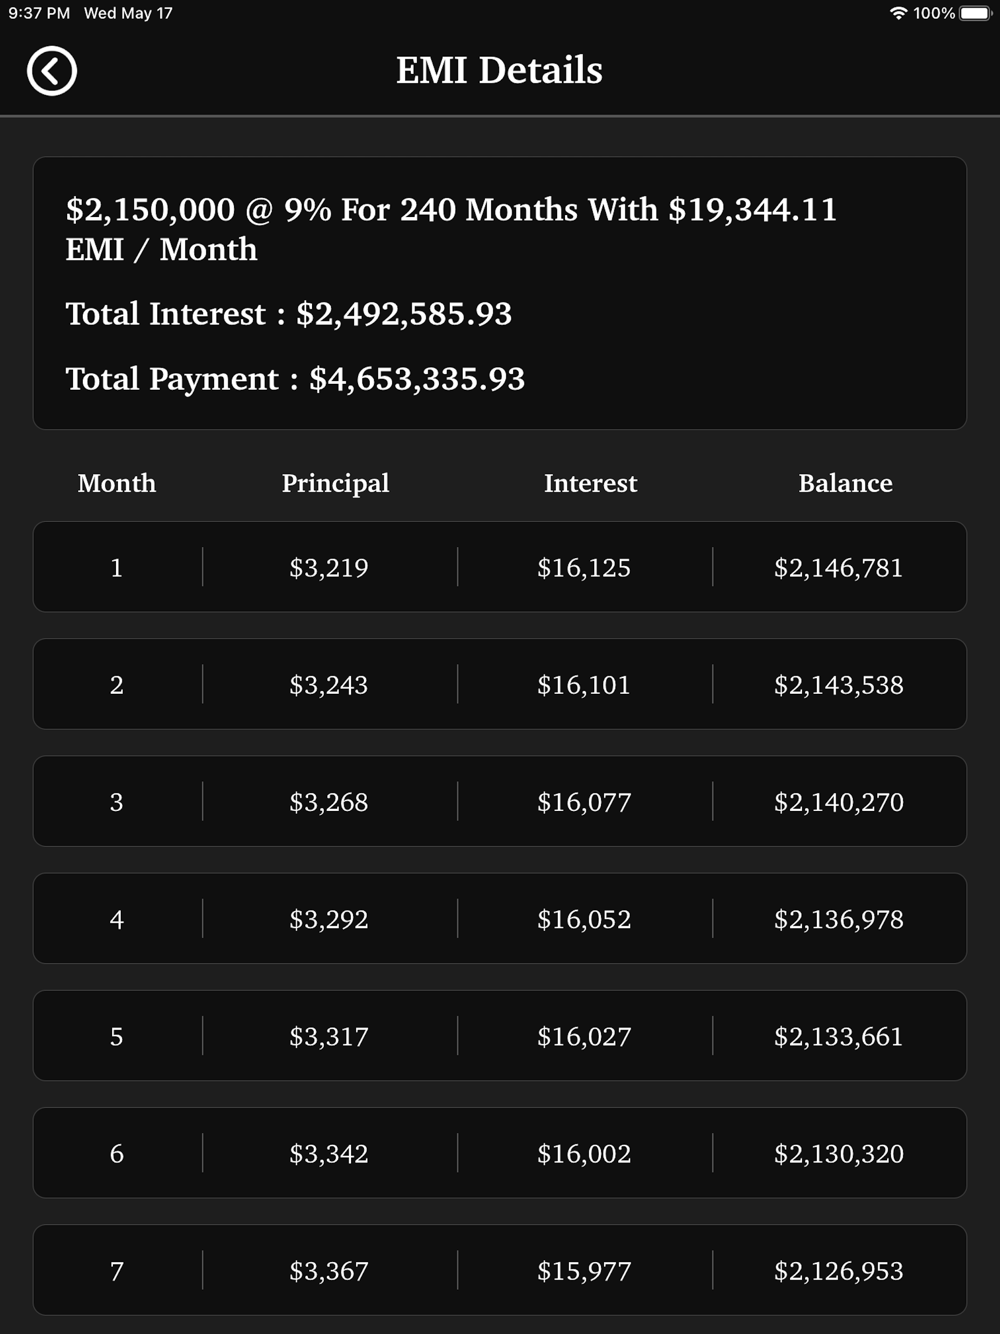
Task: Tap the battery indicator icon
Action: coord(976,13)
